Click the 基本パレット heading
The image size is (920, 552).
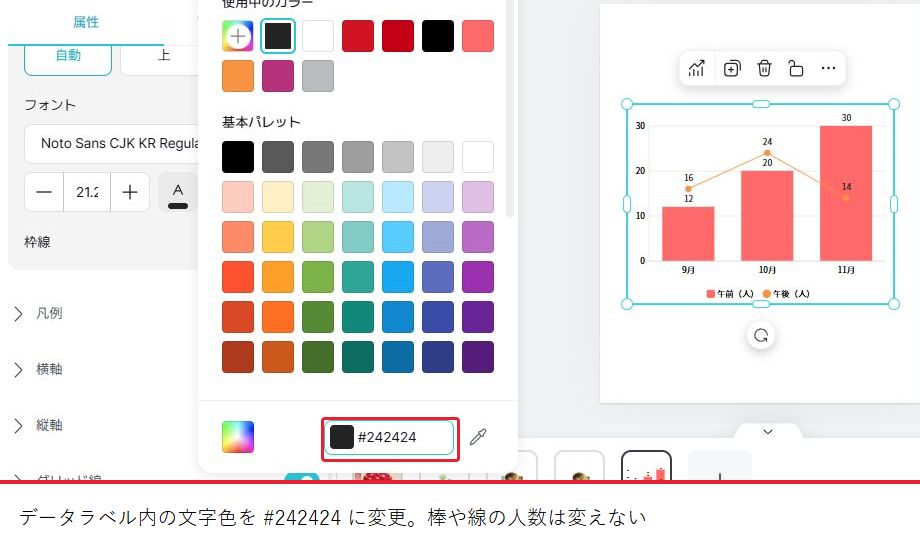(261, 122)
